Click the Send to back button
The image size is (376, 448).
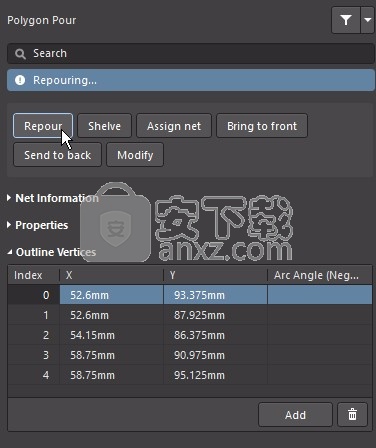click(x=57, y=155)
